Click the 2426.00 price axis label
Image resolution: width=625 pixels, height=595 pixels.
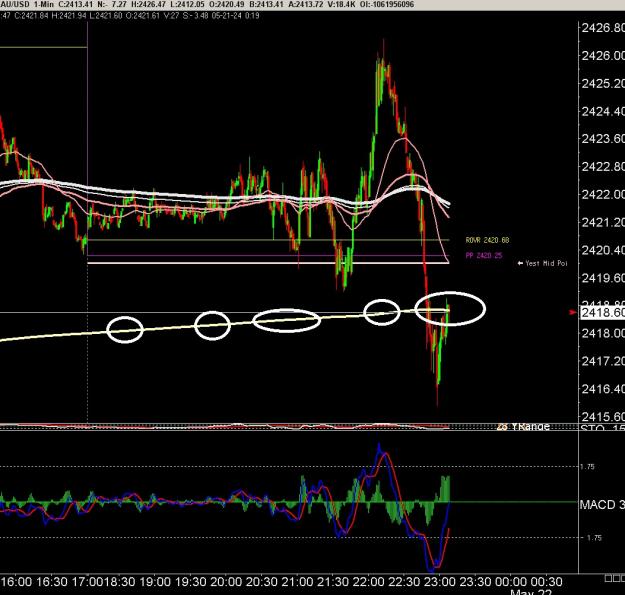click(x=603, y=55)
